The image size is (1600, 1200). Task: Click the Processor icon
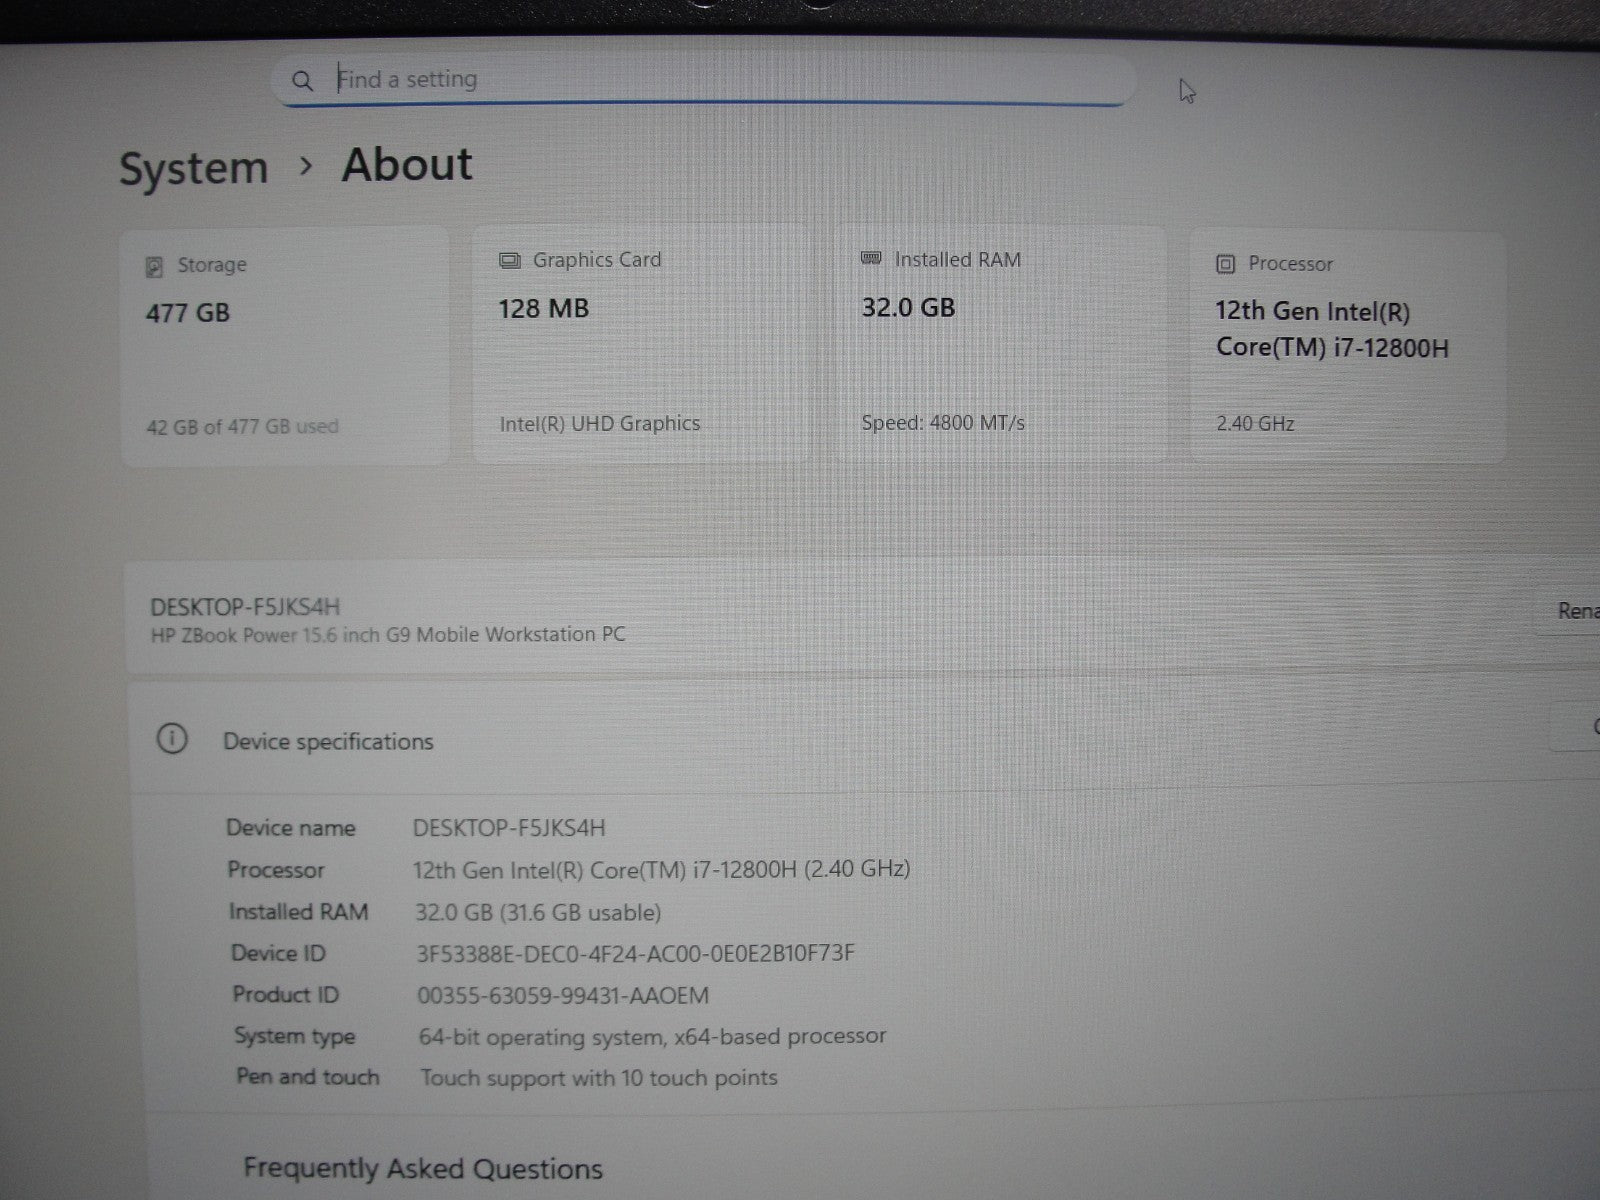[1225, 264]
